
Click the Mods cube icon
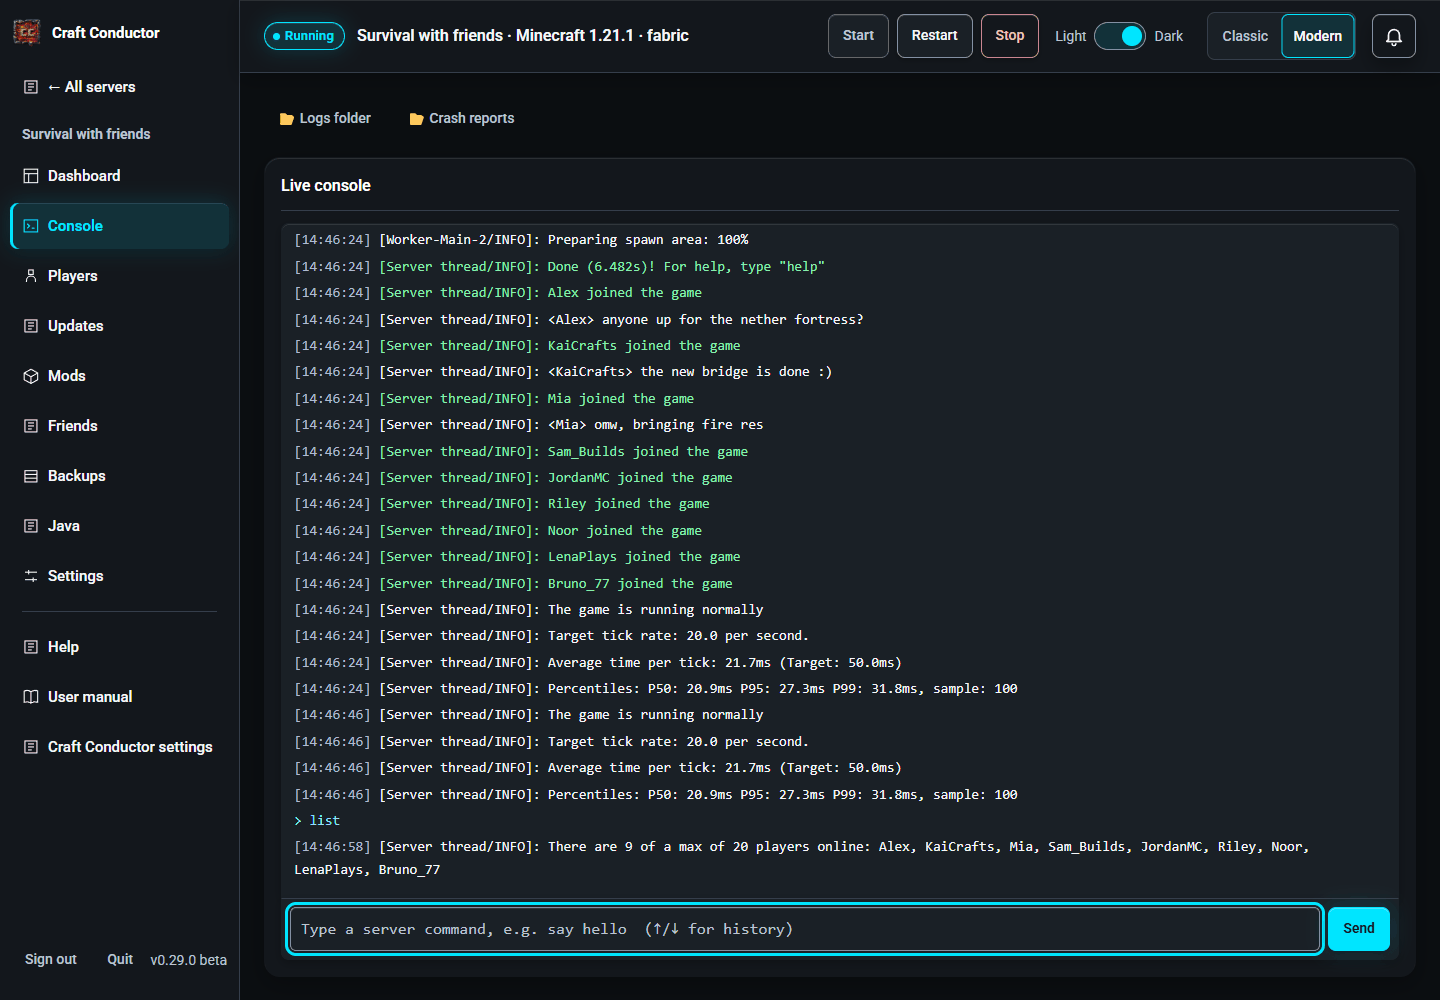[x=31, y=376]
